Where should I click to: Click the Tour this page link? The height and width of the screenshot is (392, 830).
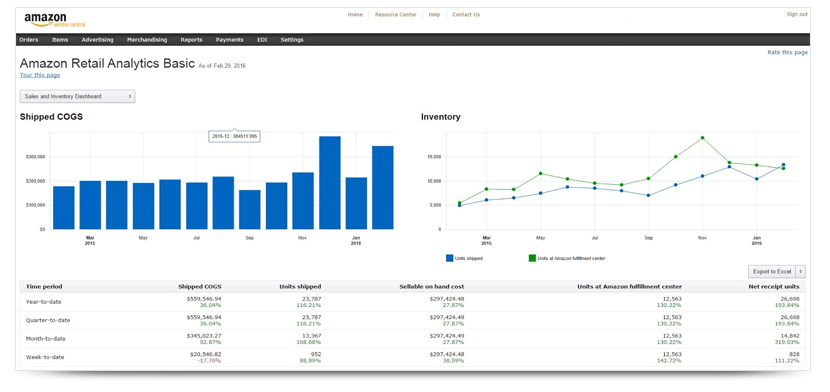[x=40, y=75]
